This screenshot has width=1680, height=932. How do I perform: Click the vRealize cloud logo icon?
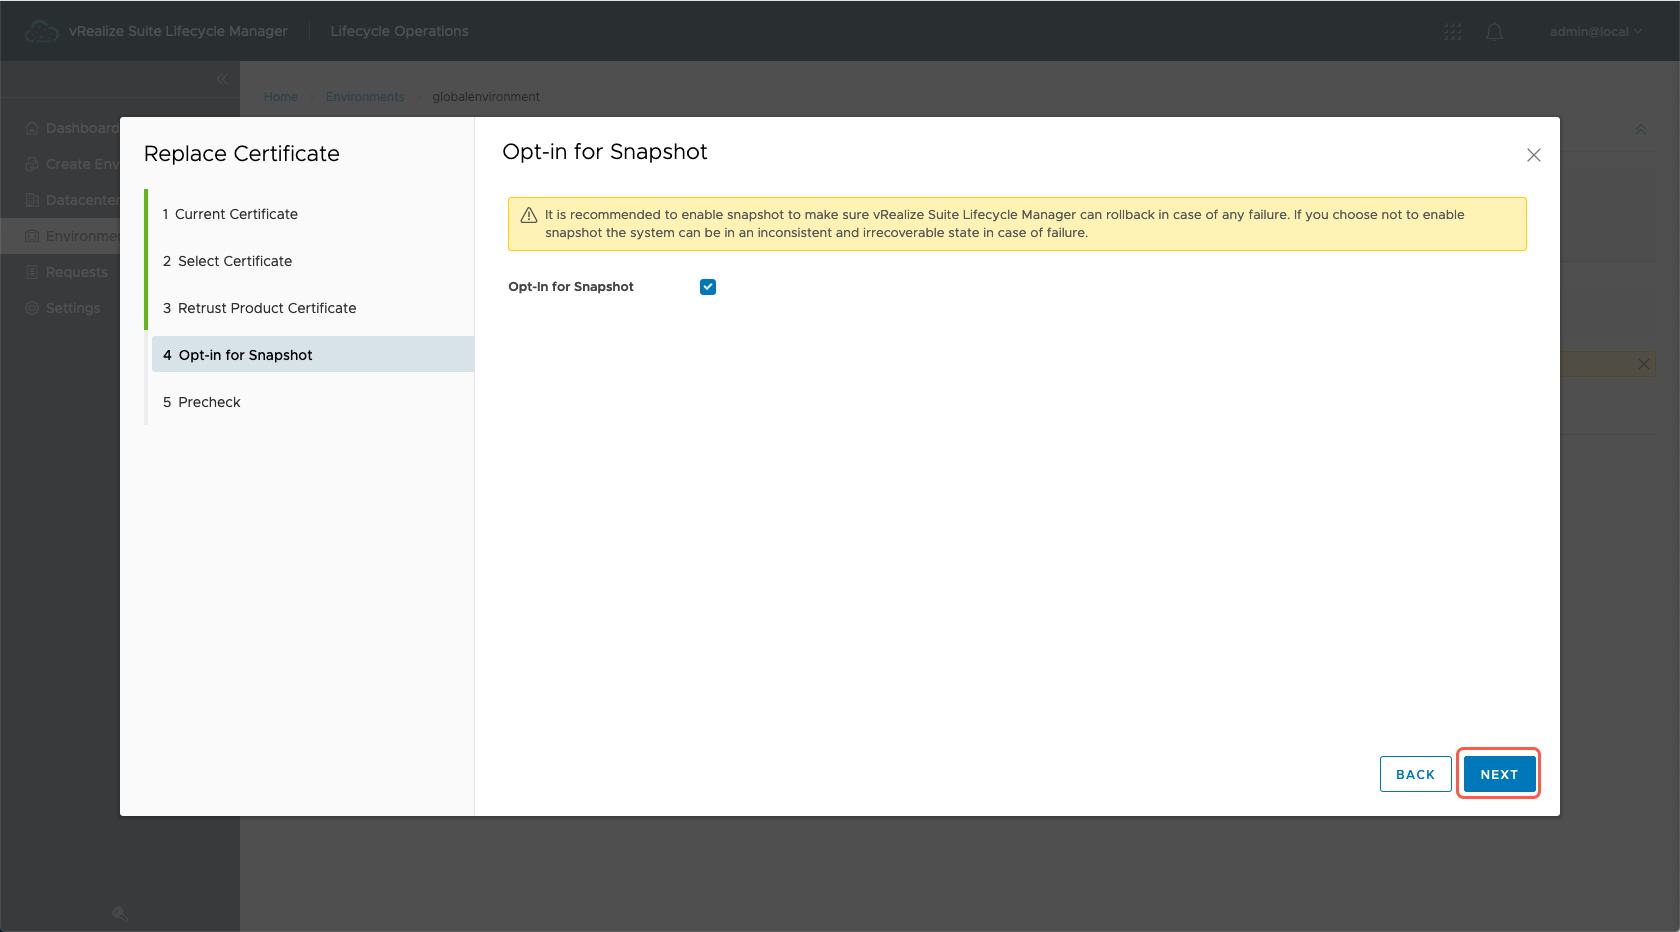[x=41, y=32]
